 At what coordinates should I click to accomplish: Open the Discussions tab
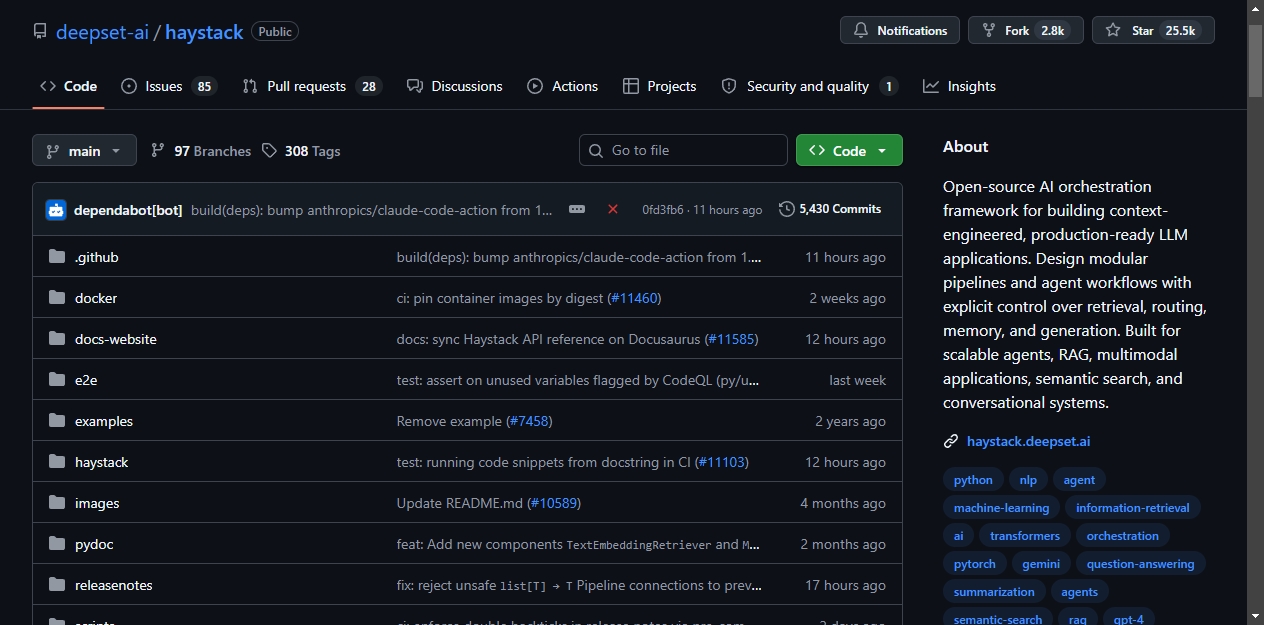pos(455,86)
